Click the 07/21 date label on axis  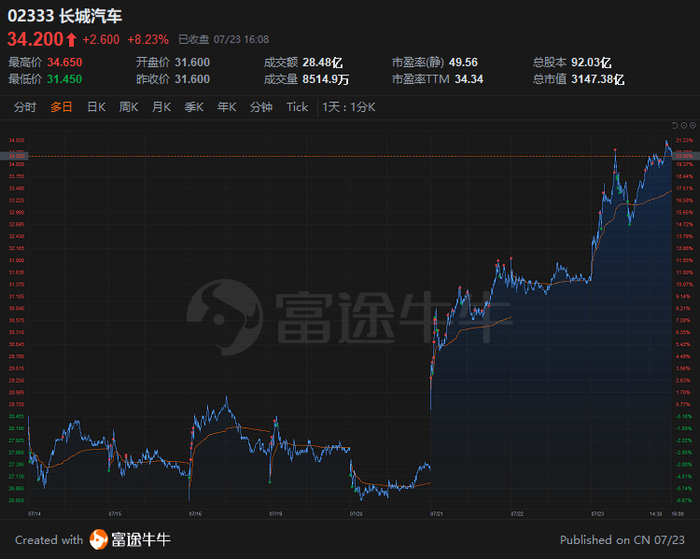click(x=436, y=514)
